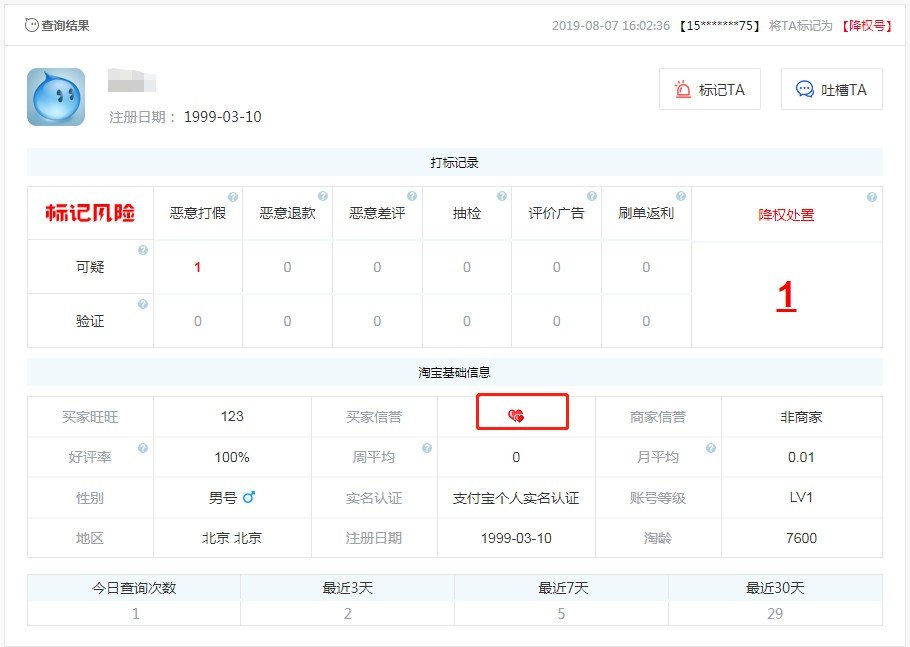Open the big red underlined 1 under 降权处置
This screenshot has height=647, width=910.
coord(786,296)
